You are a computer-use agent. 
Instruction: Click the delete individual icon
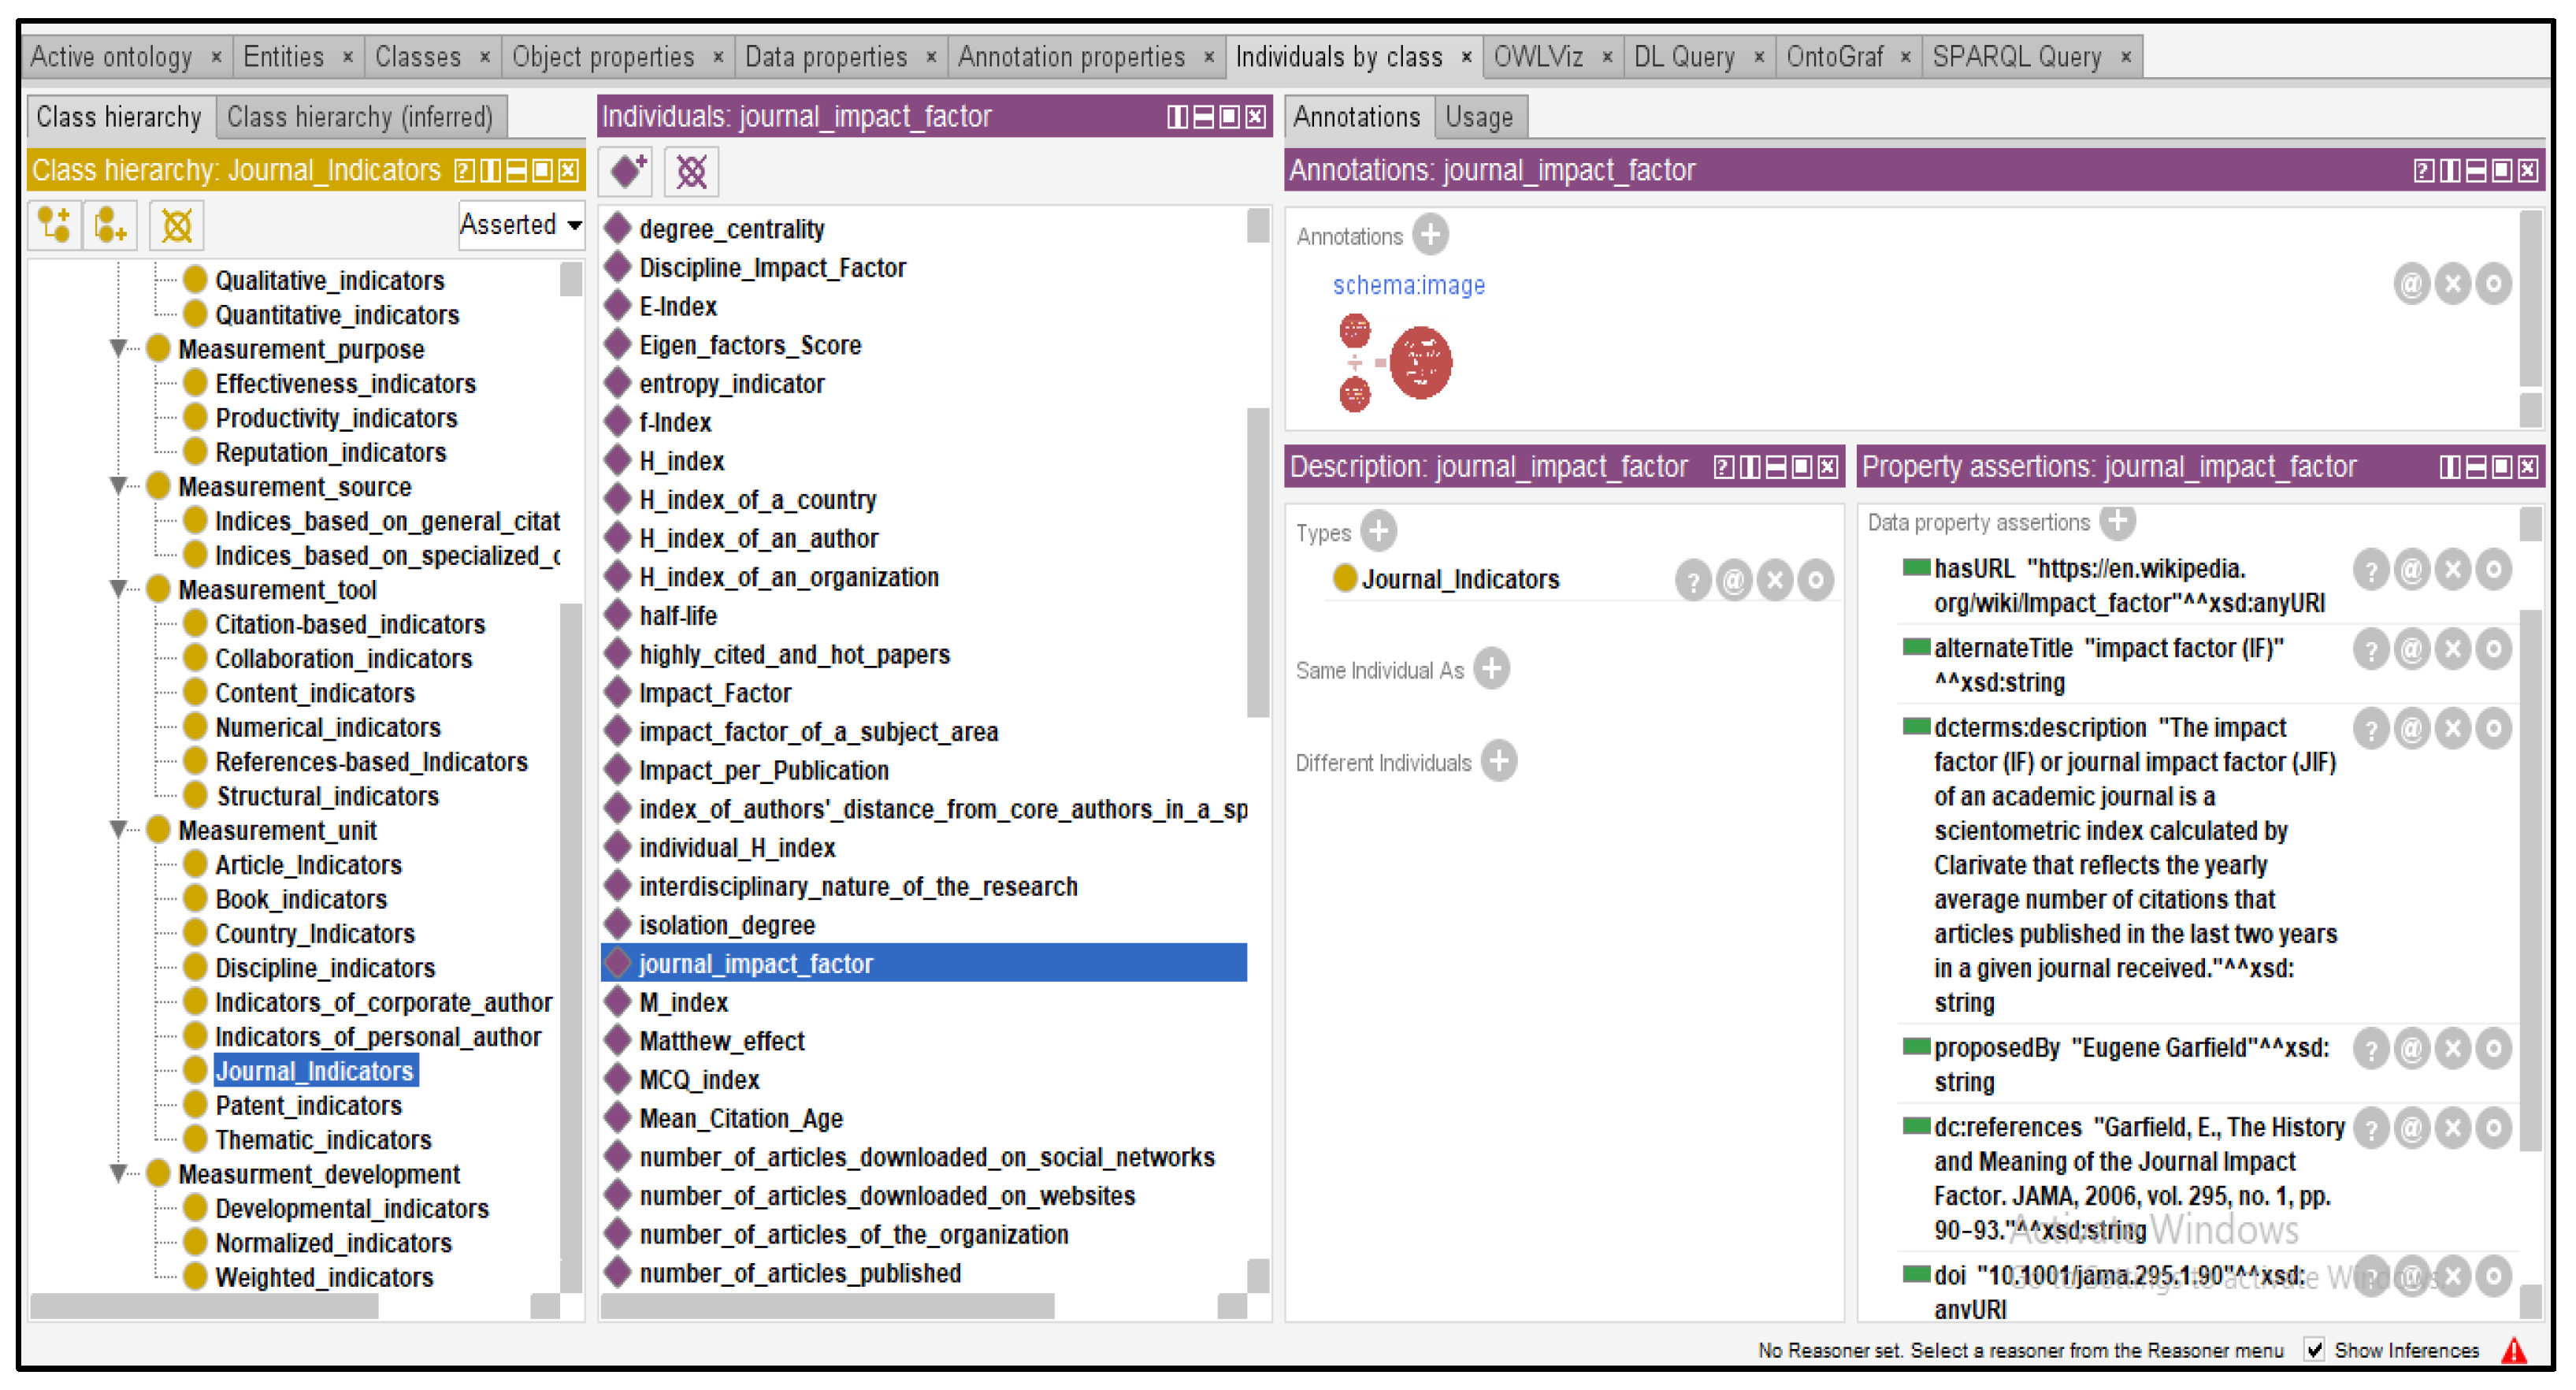pos(691,171)
